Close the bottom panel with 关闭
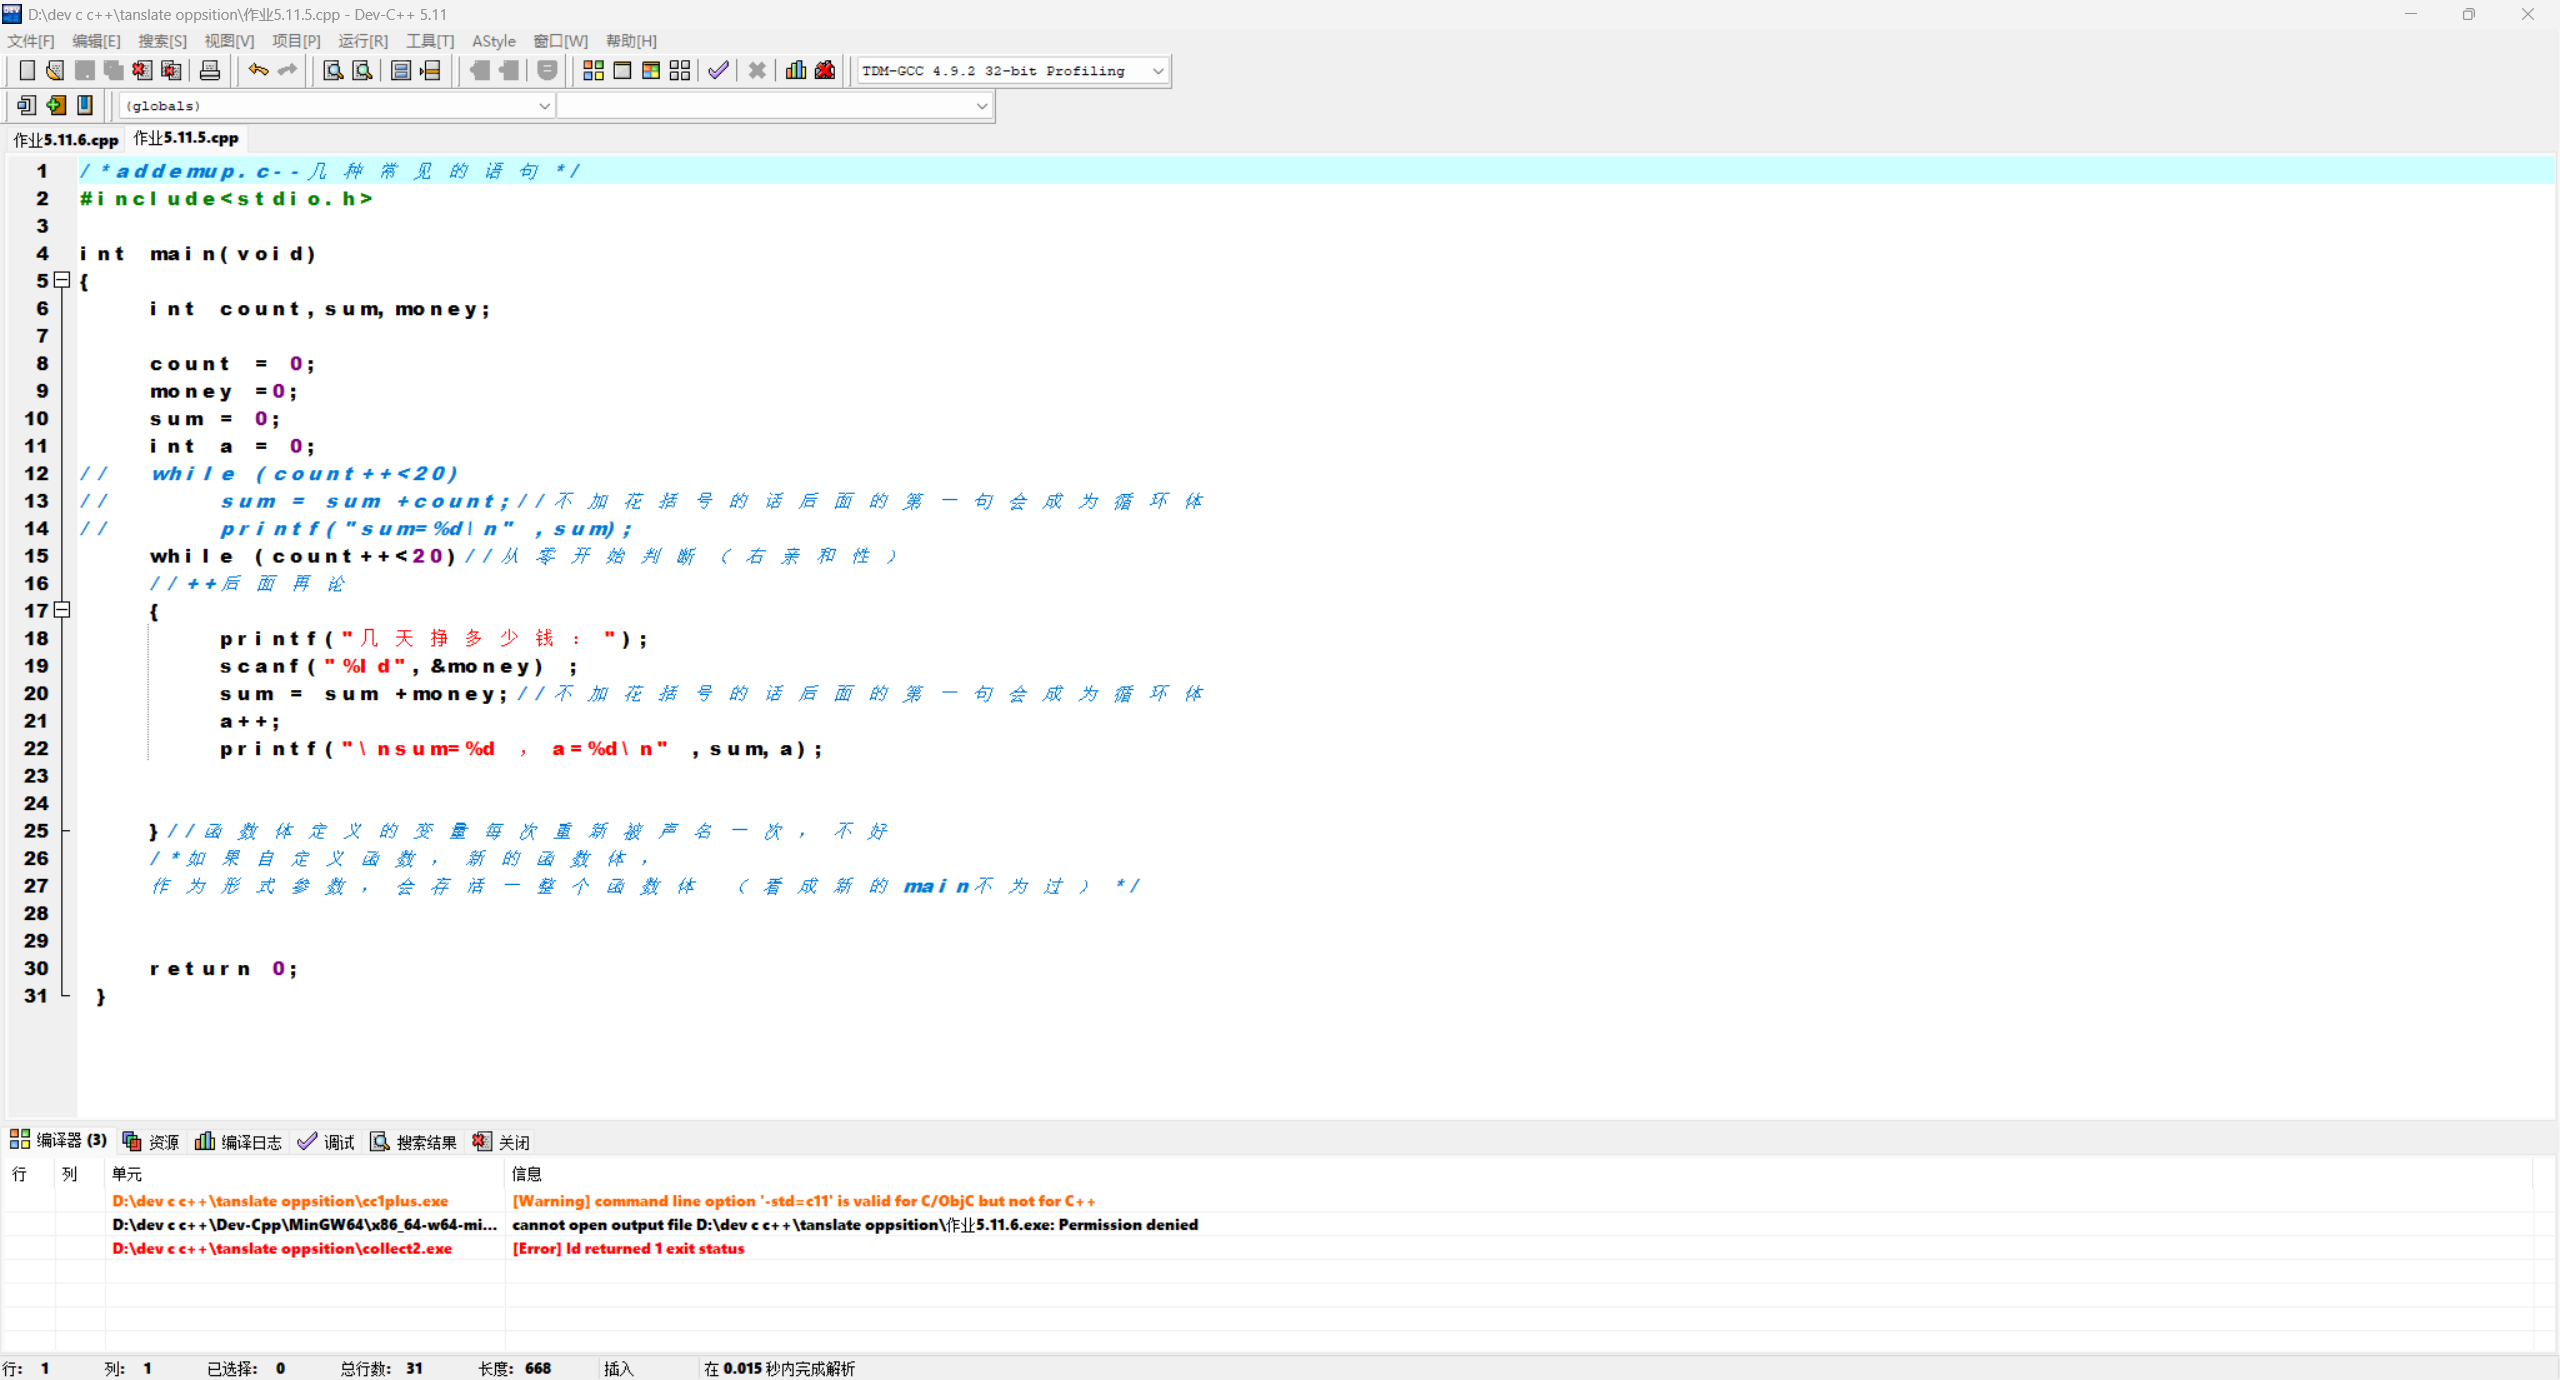Screen dimensions: 2560x1380 click(x=502, y=1142)
